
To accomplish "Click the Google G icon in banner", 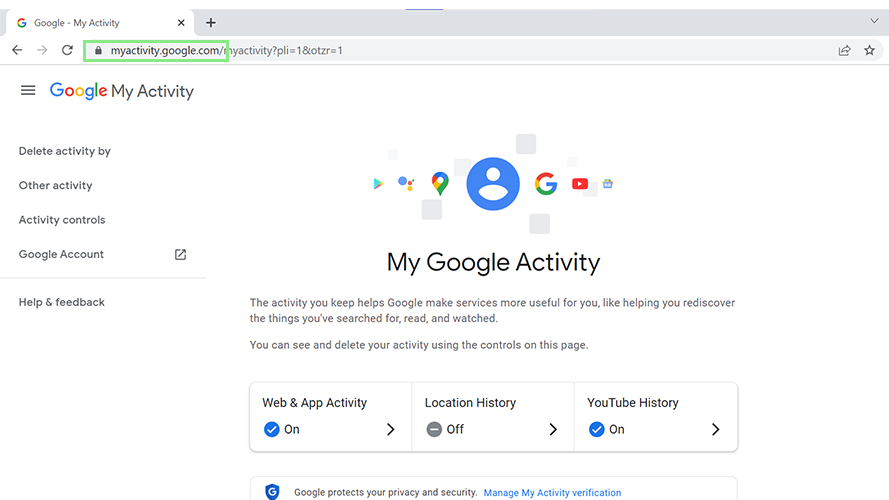I will [x=546, y=184].
